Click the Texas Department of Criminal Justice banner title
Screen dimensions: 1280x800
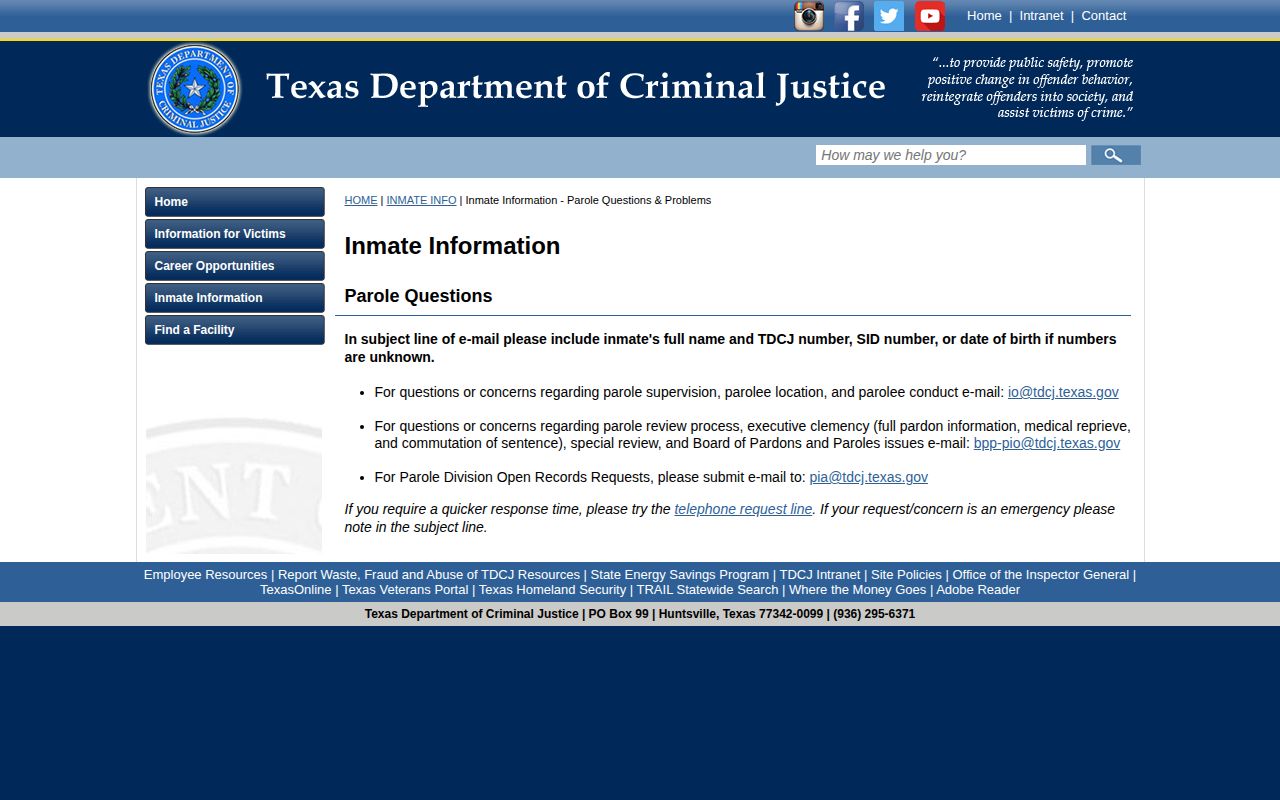pos(575,88)
